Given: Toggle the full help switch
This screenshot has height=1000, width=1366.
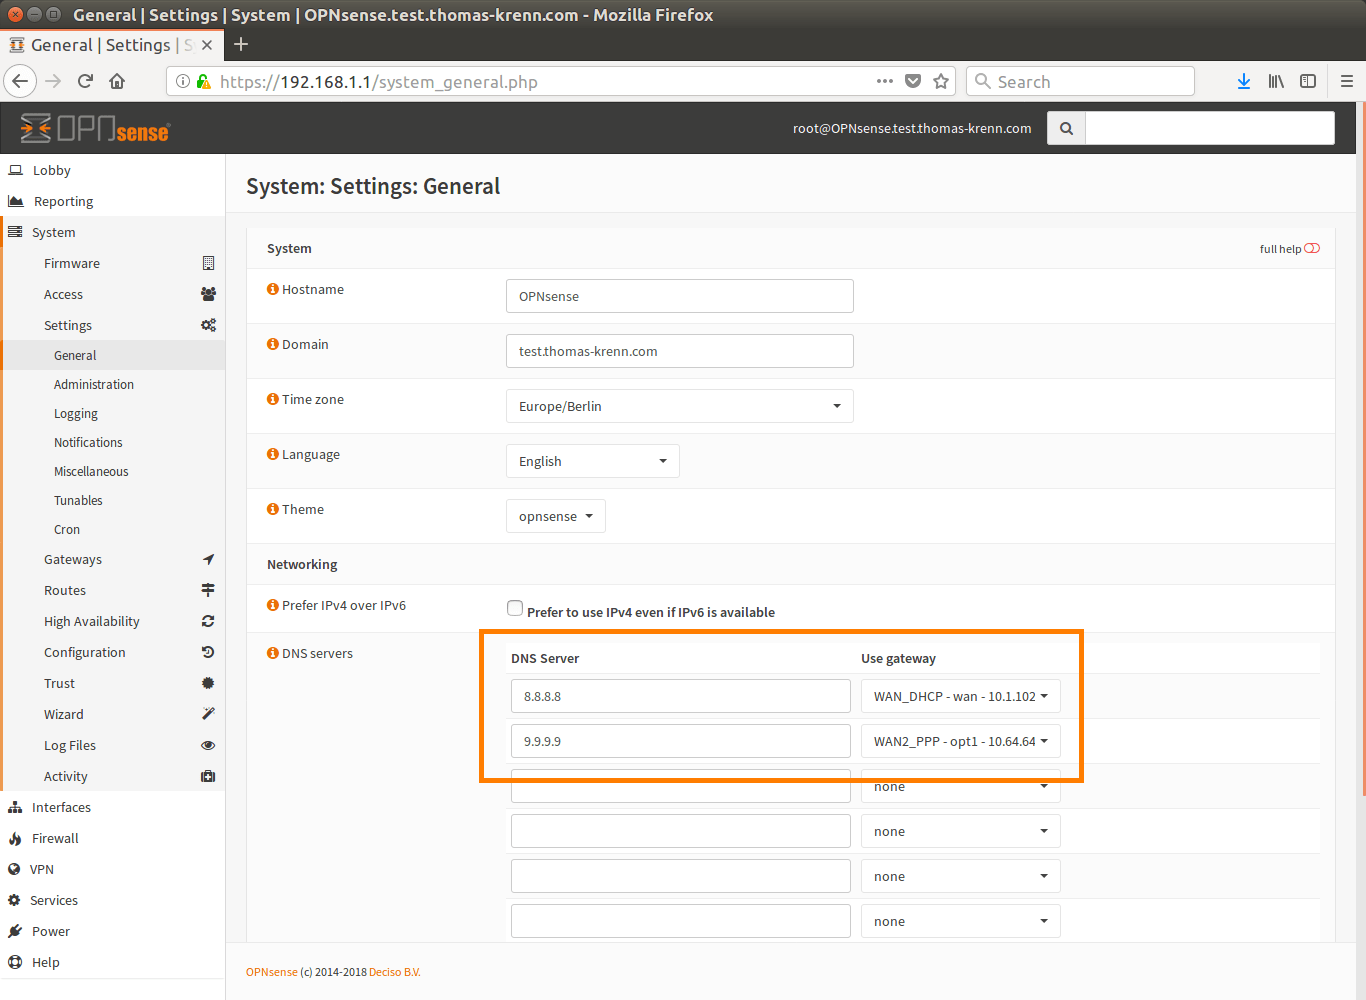Looking at the screenshot, I should (x=1312, y=249).
